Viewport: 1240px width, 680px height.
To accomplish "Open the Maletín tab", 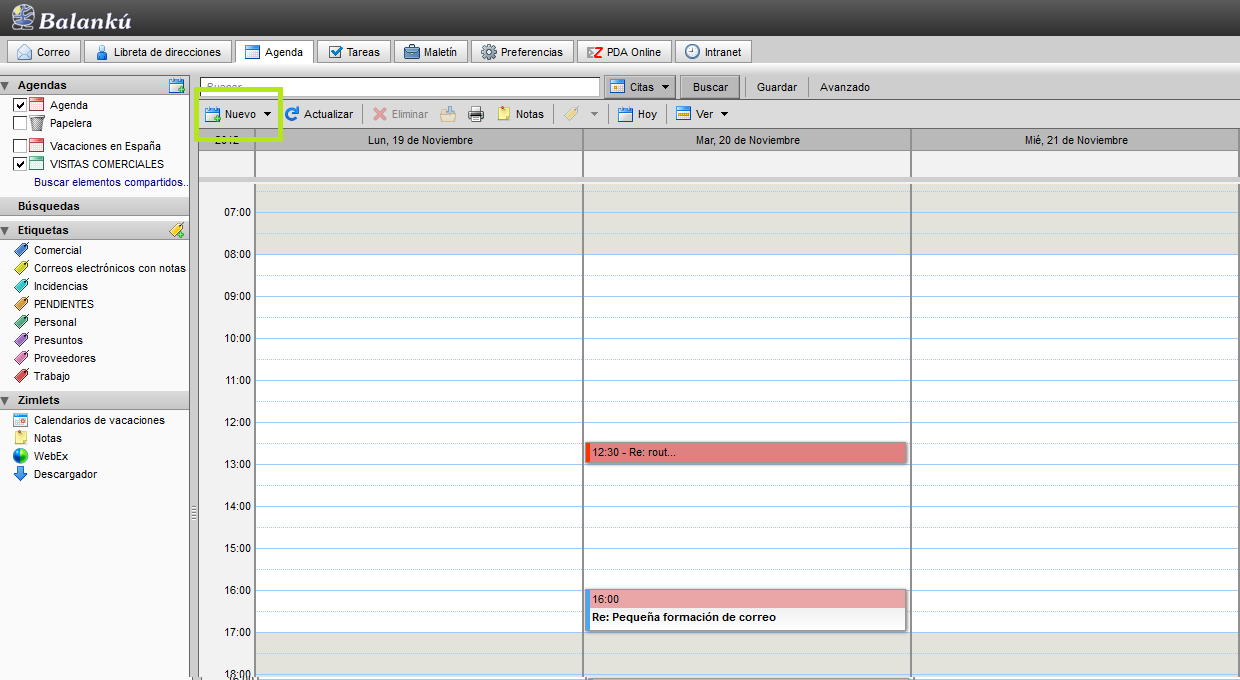I will pyautogui.click(x=431, y=52).
